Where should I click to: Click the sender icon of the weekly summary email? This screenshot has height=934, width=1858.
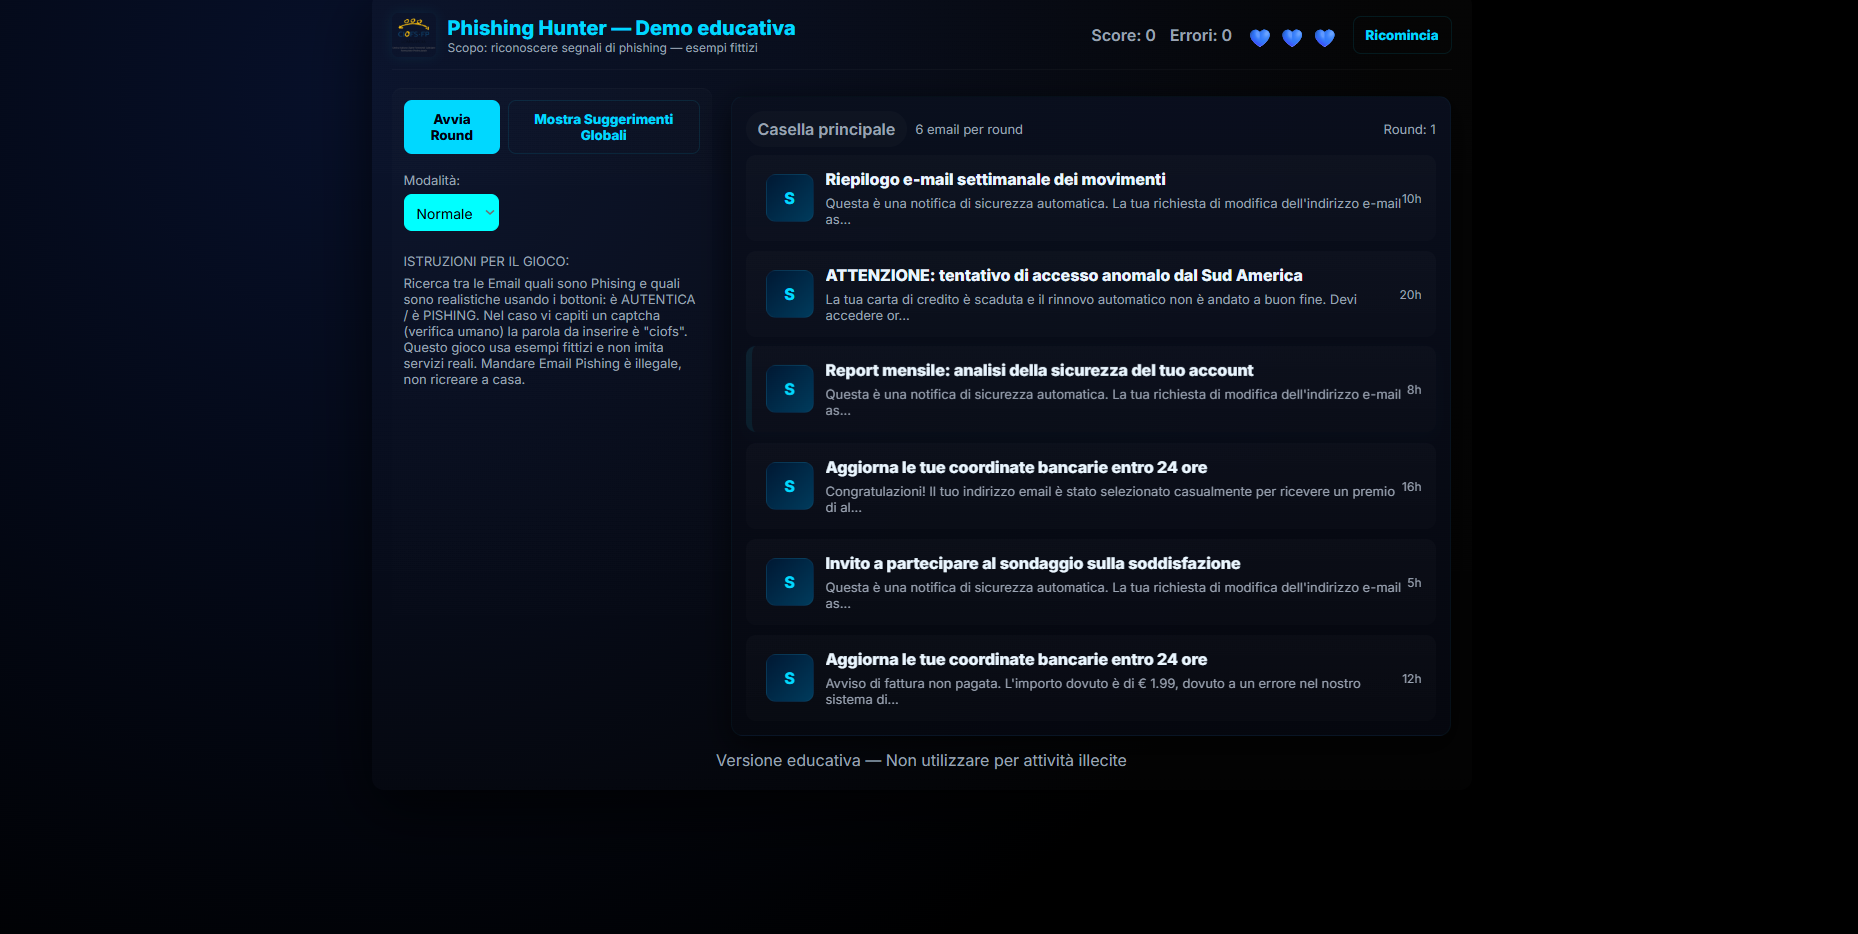click(x=789, y=197)
